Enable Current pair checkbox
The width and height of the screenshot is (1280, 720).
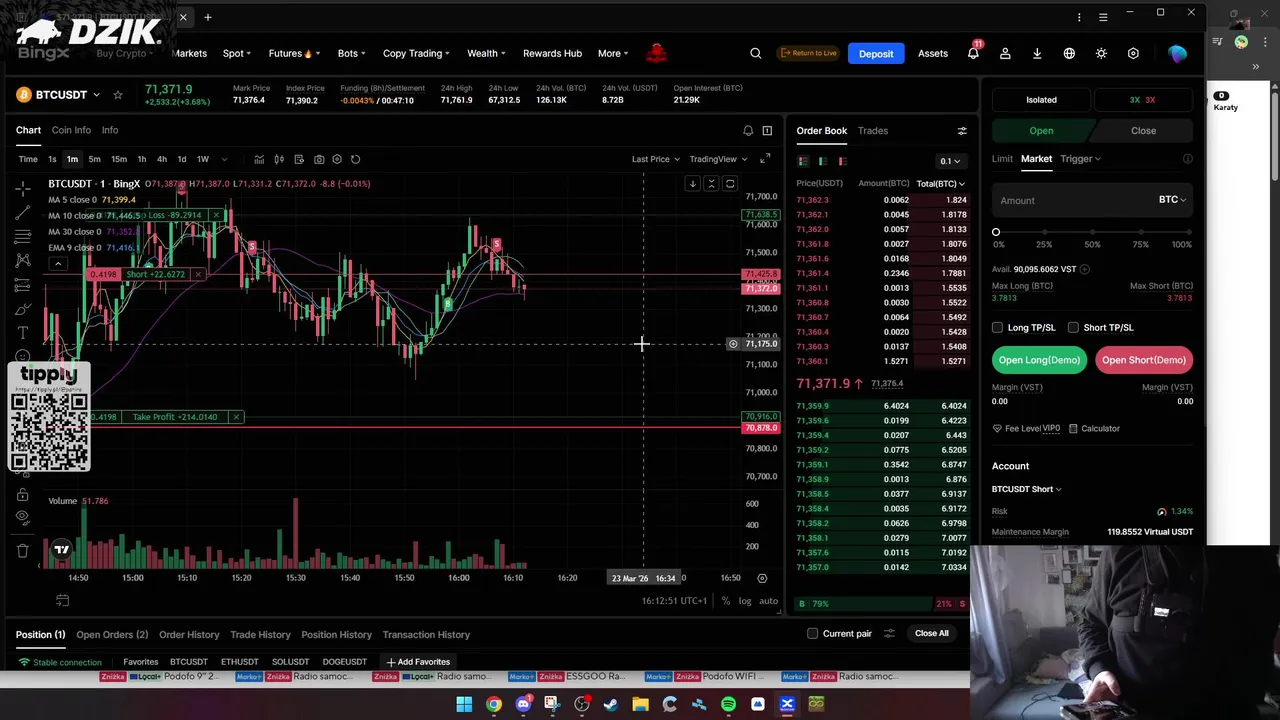tap(812, 633)
